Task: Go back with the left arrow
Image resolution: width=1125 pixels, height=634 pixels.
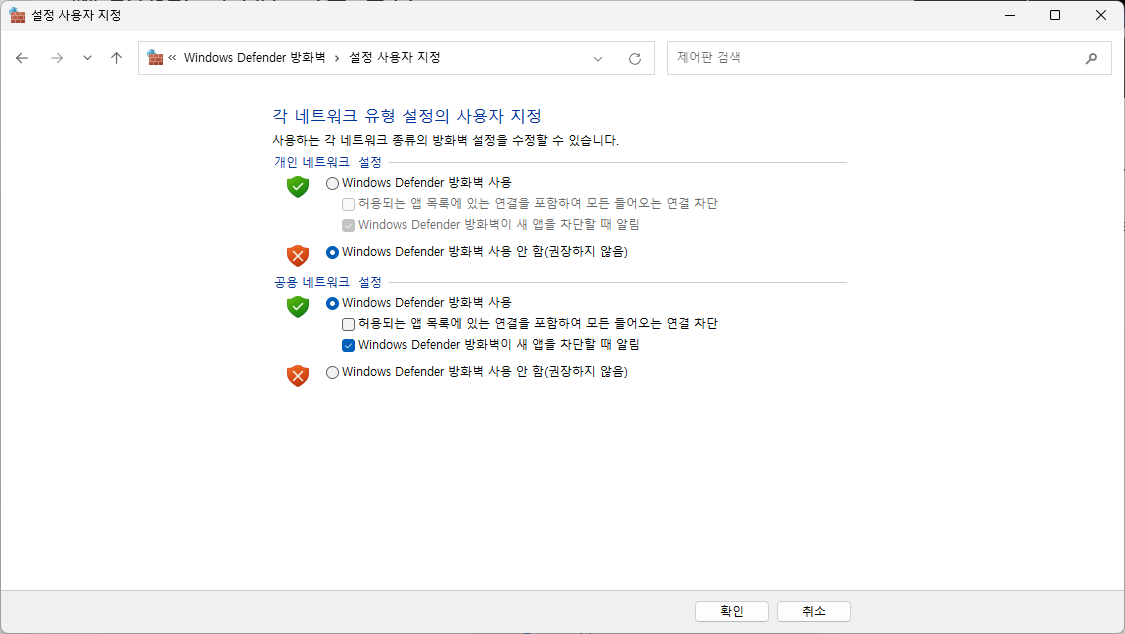Action: pyautogui.click(x=22, y=58)
